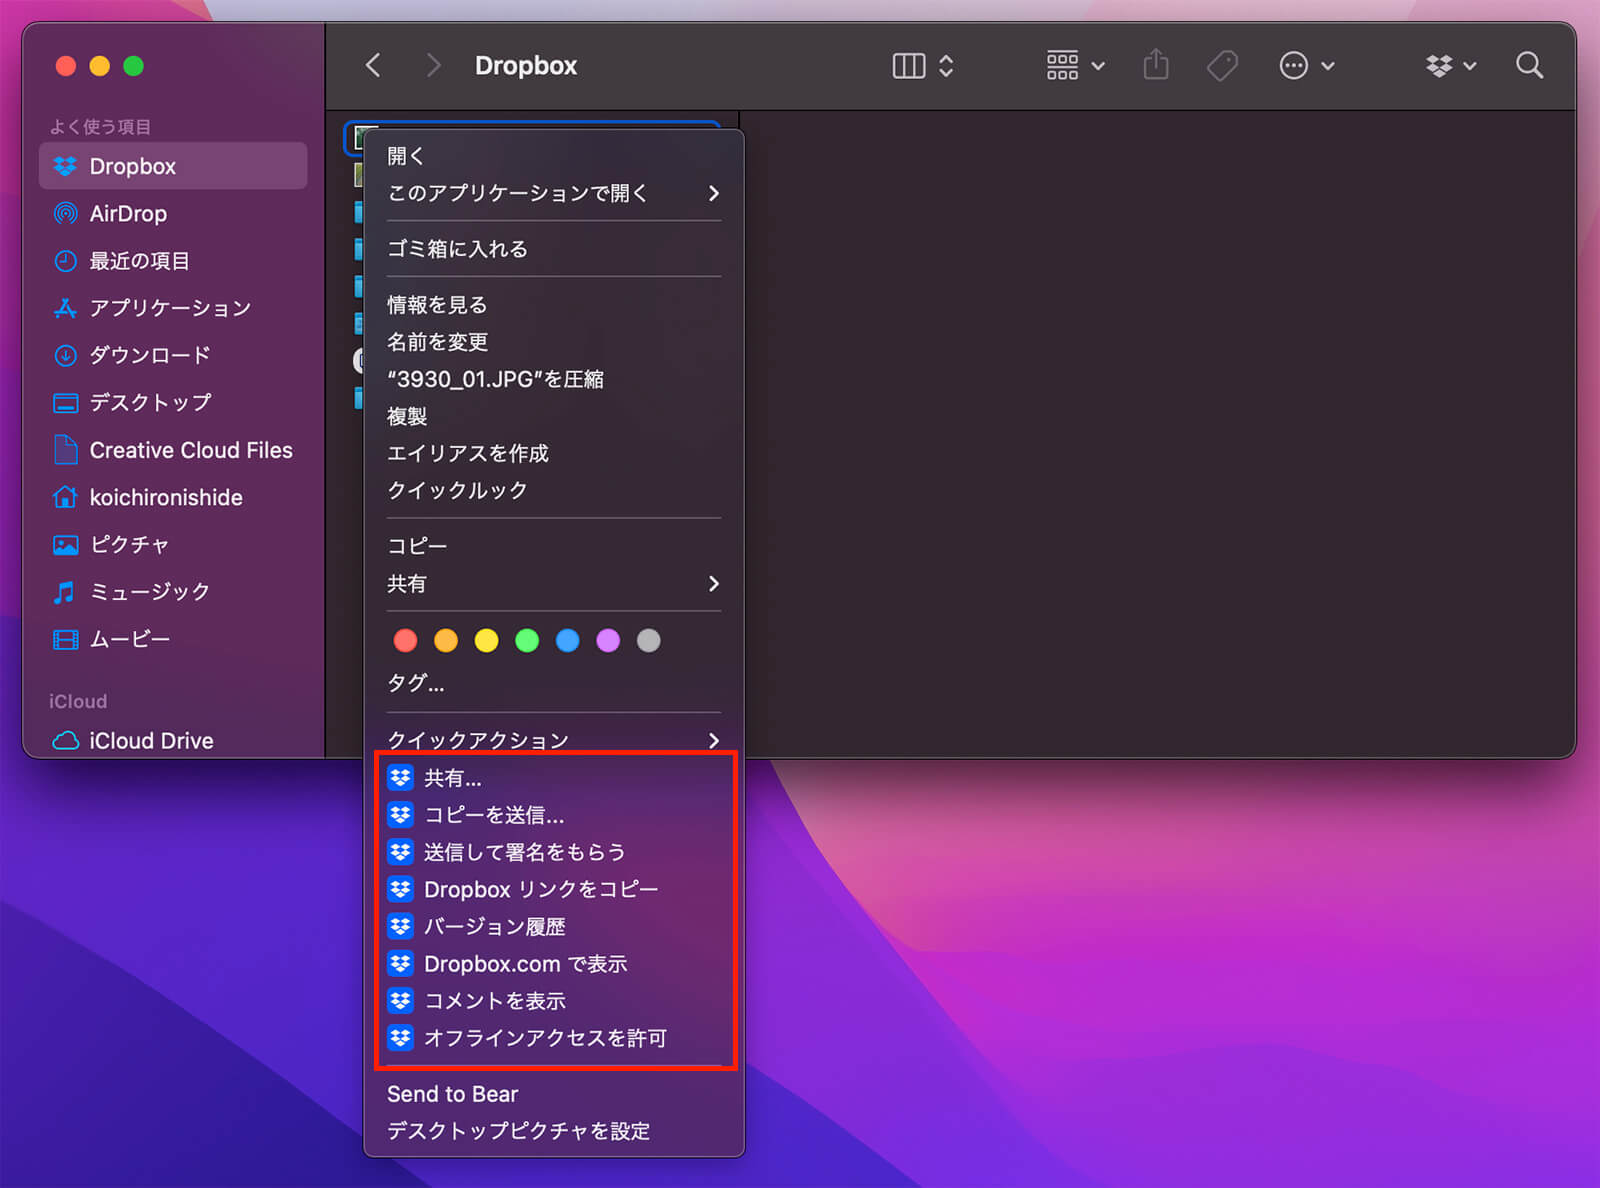The width and height of the screenshot is (1600, 1188).
Task: Choose 開く from the context menu
Action: pos(554,156)
